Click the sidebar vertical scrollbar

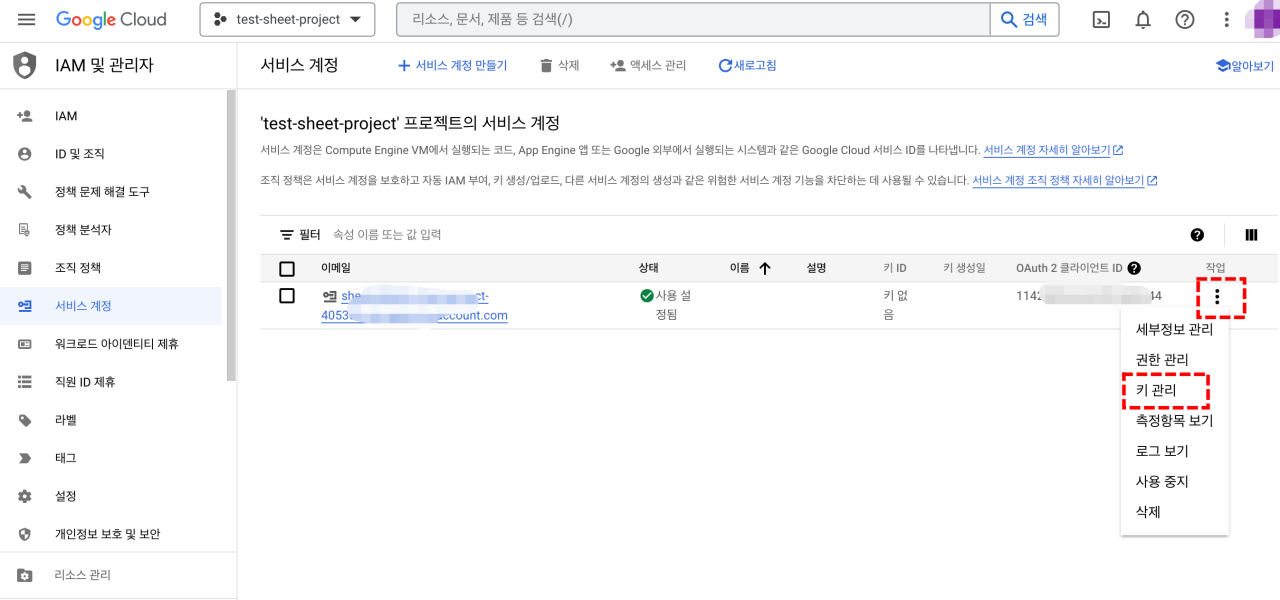(231, 235)
